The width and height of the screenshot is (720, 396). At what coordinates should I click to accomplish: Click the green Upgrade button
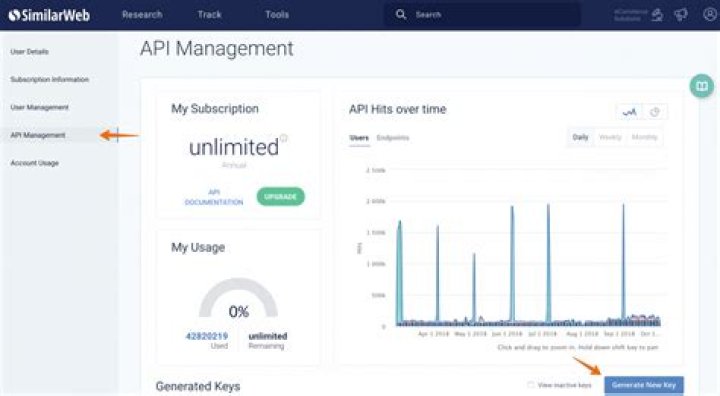point(280,197)
